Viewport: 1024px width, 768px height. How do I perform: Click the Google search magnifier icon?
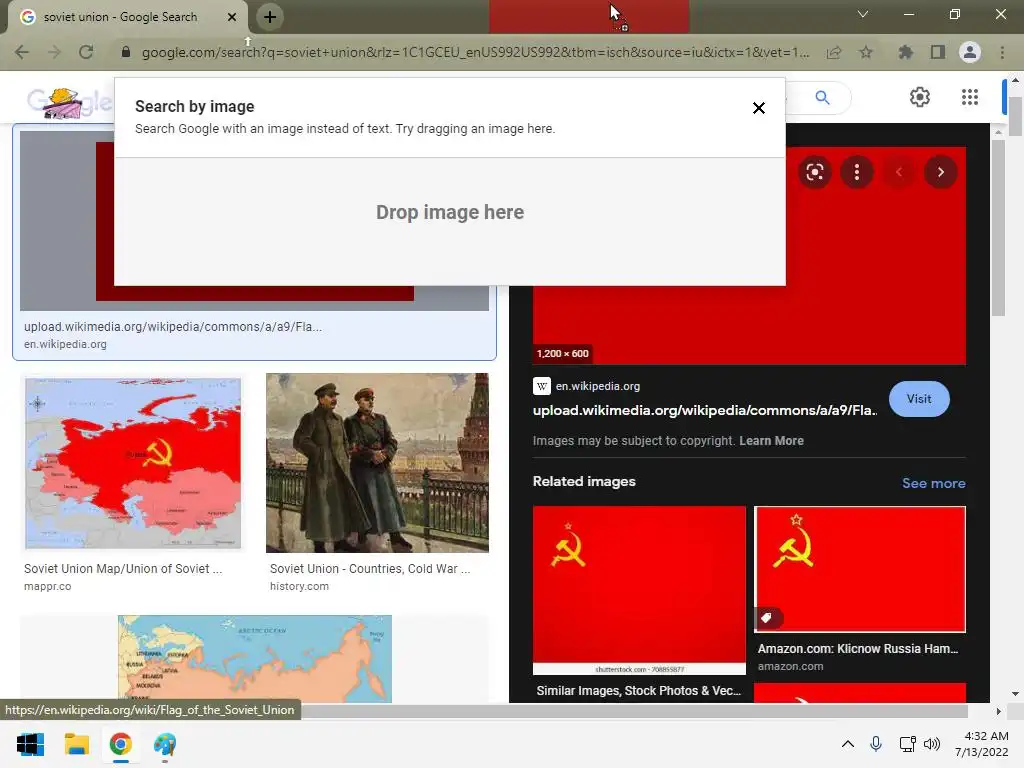point(822,97)
